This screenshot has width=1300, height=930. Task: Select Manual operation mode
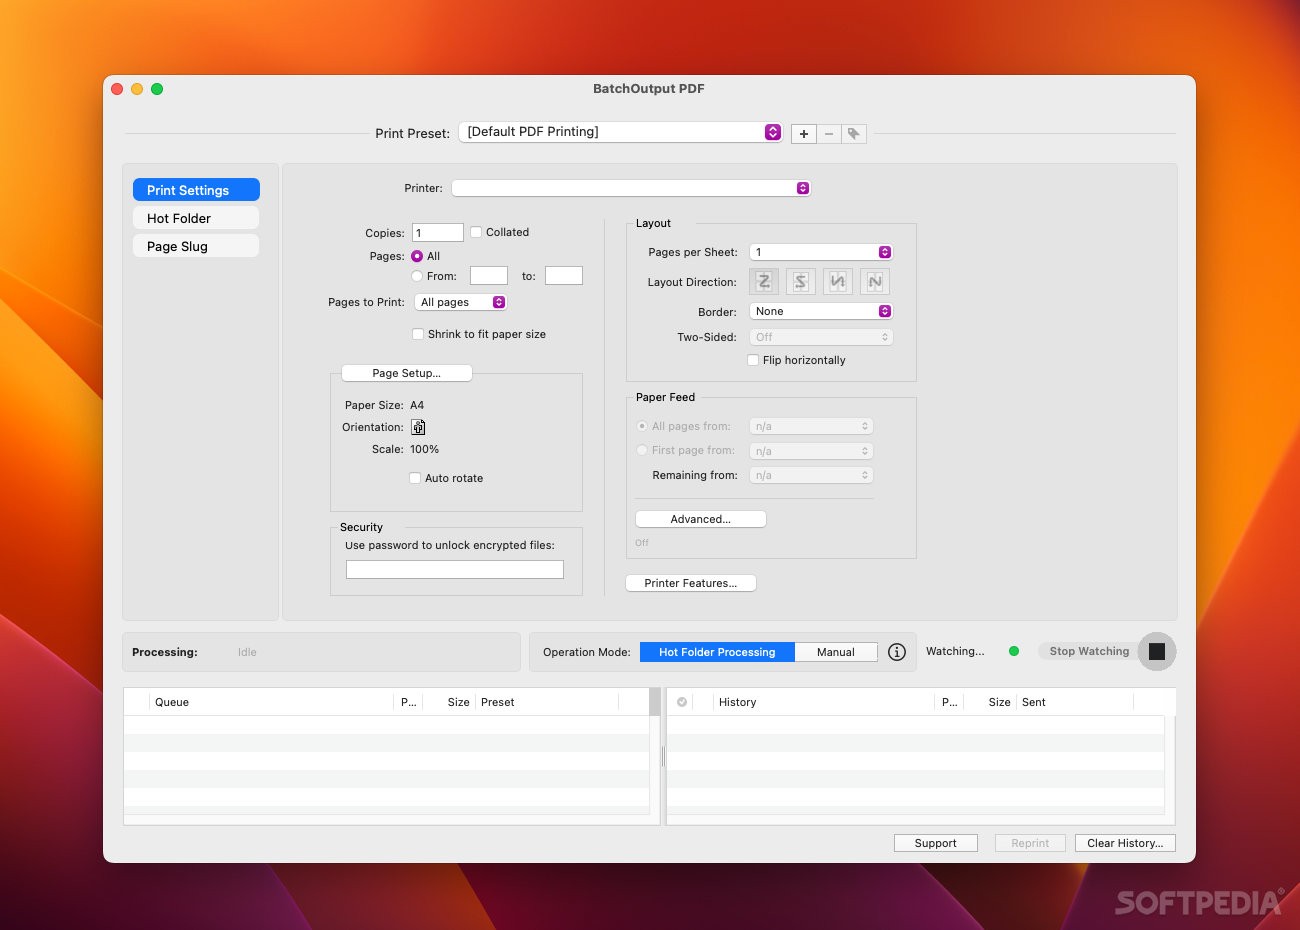pos(836,652)
